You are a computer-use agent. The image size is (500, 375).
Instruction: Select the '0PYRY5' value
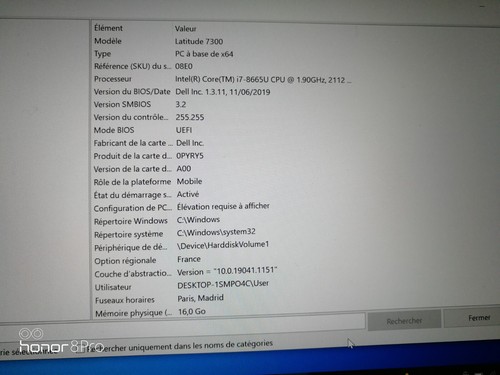tap(190, 156)
